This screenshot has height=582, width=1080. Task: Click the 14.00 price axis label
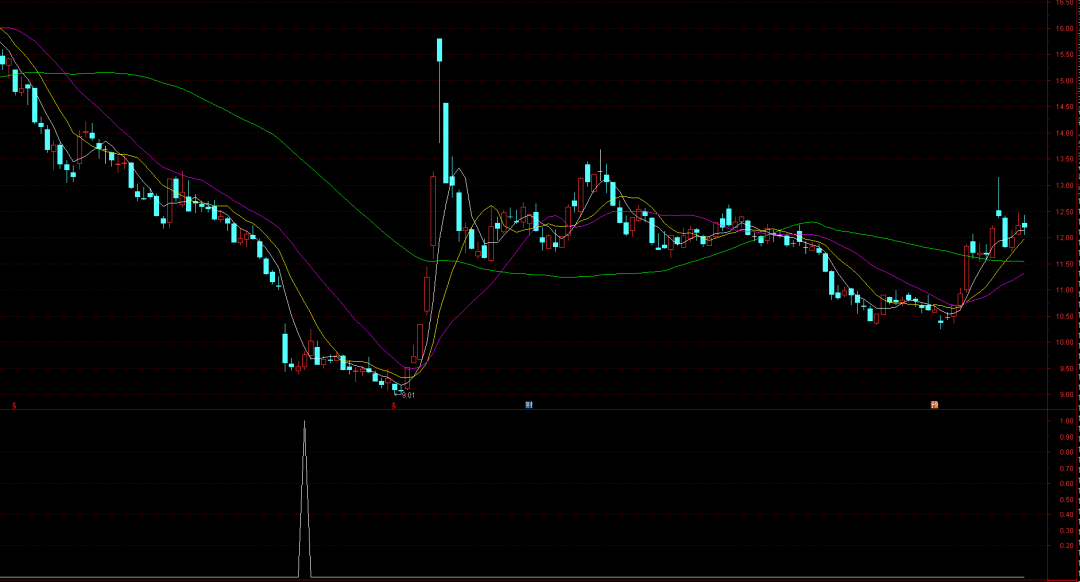click(x=1064, y=134)
